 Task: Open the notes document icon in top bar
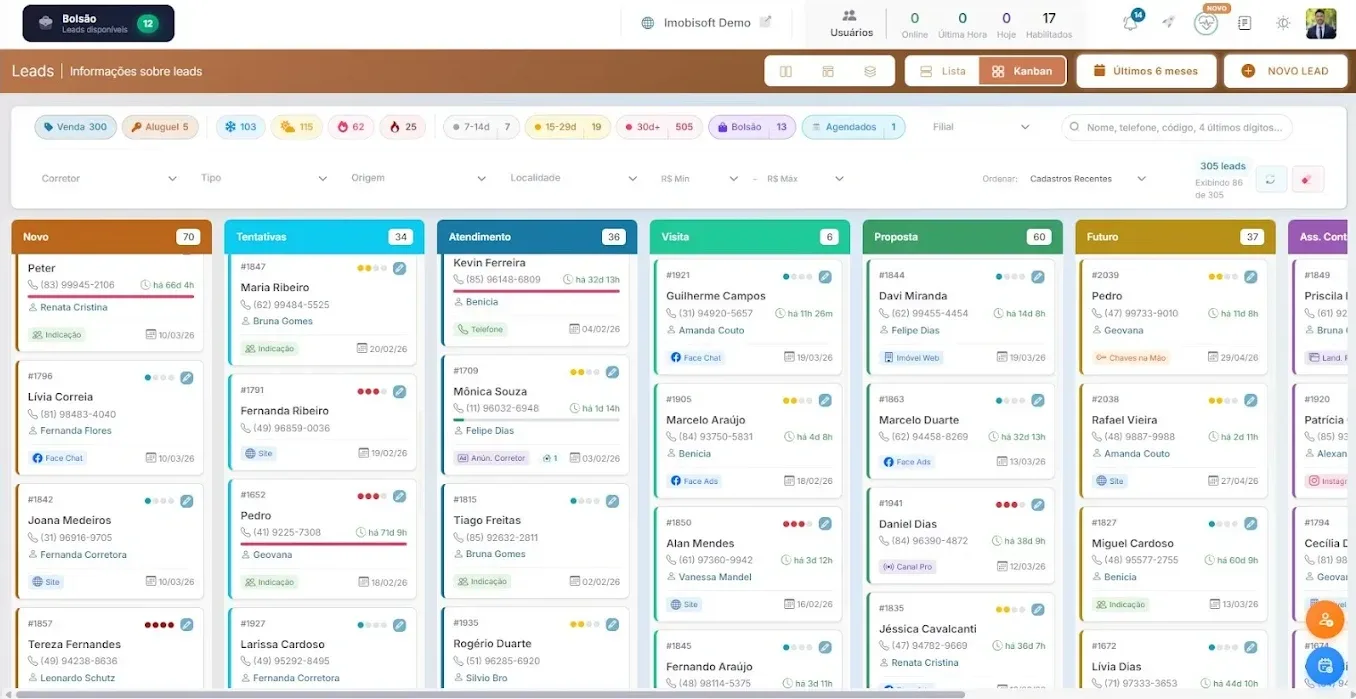[x=1245, y=22]
